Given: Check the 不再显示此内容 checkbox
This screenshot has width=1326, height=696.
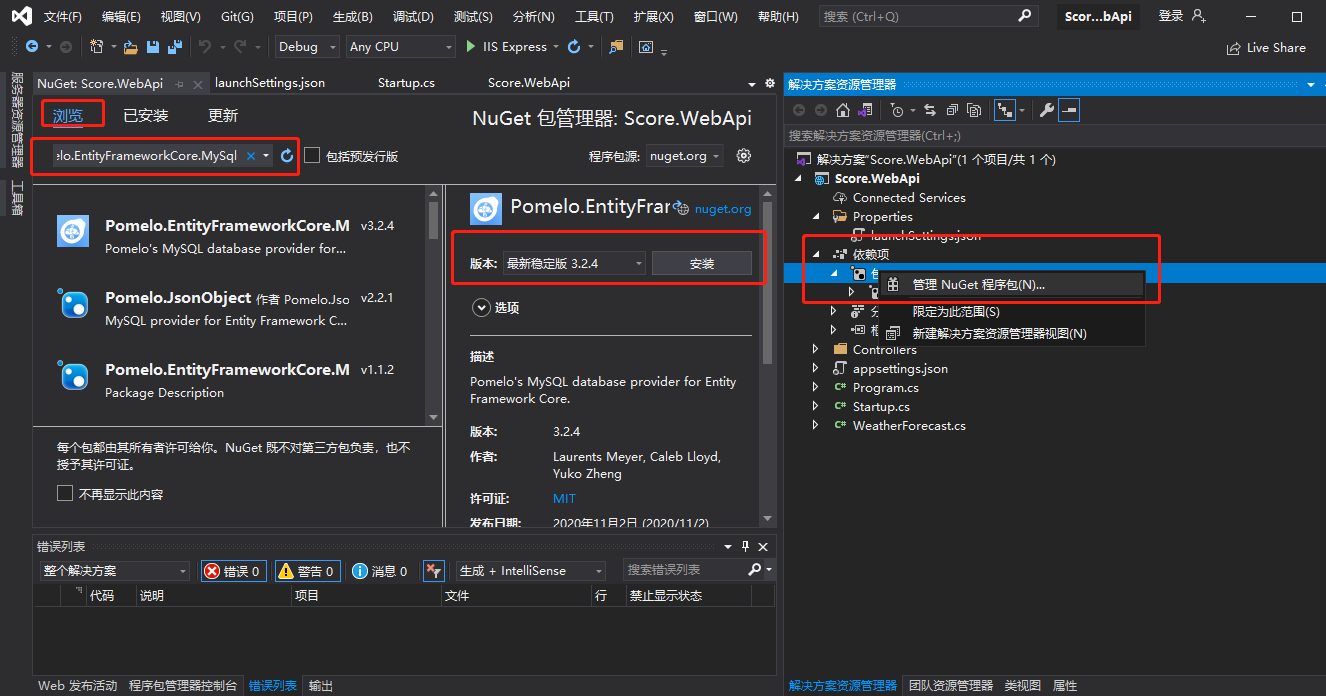Looking at the screenshot, I should (x=65, y=494).
